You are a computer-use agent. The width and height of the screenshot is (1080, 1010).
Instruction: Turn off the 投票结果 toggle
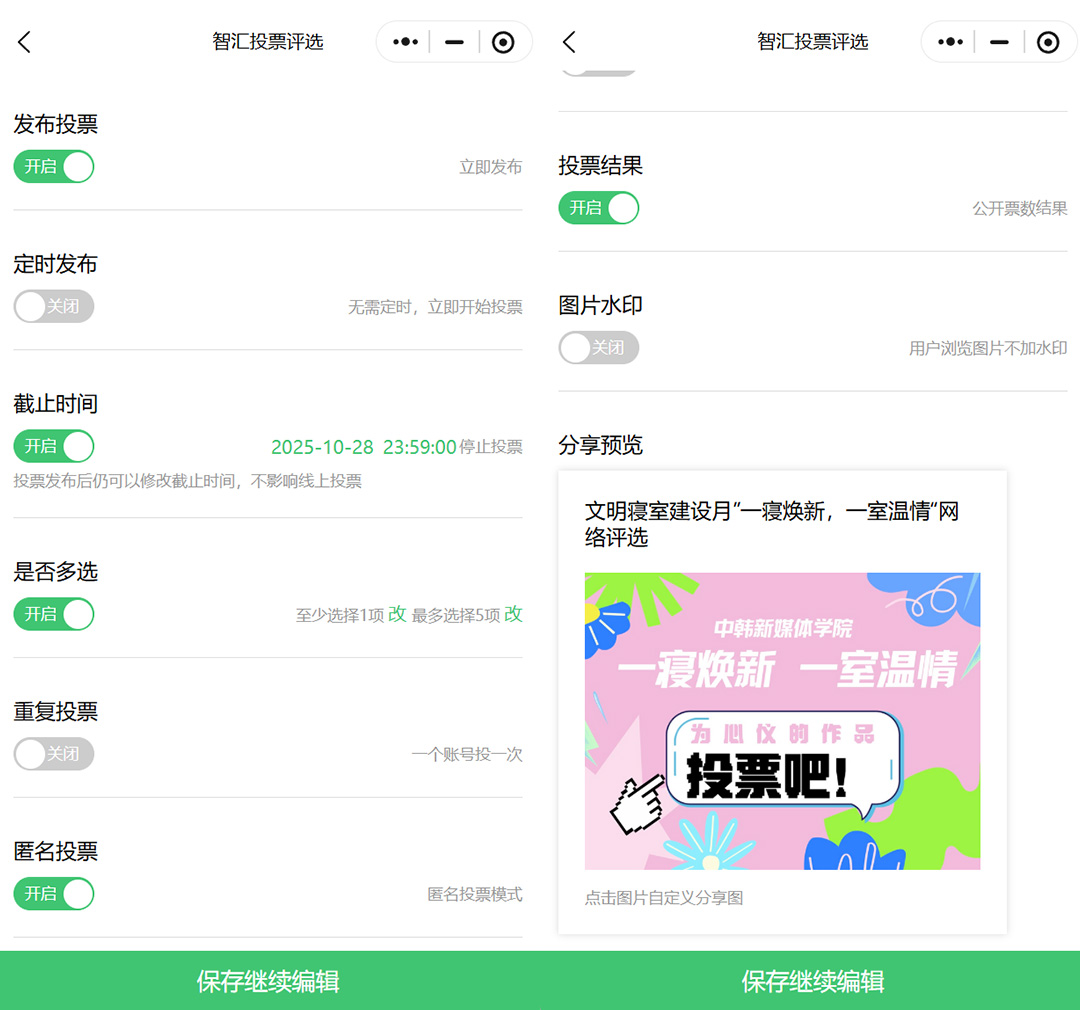coord(598,208)
